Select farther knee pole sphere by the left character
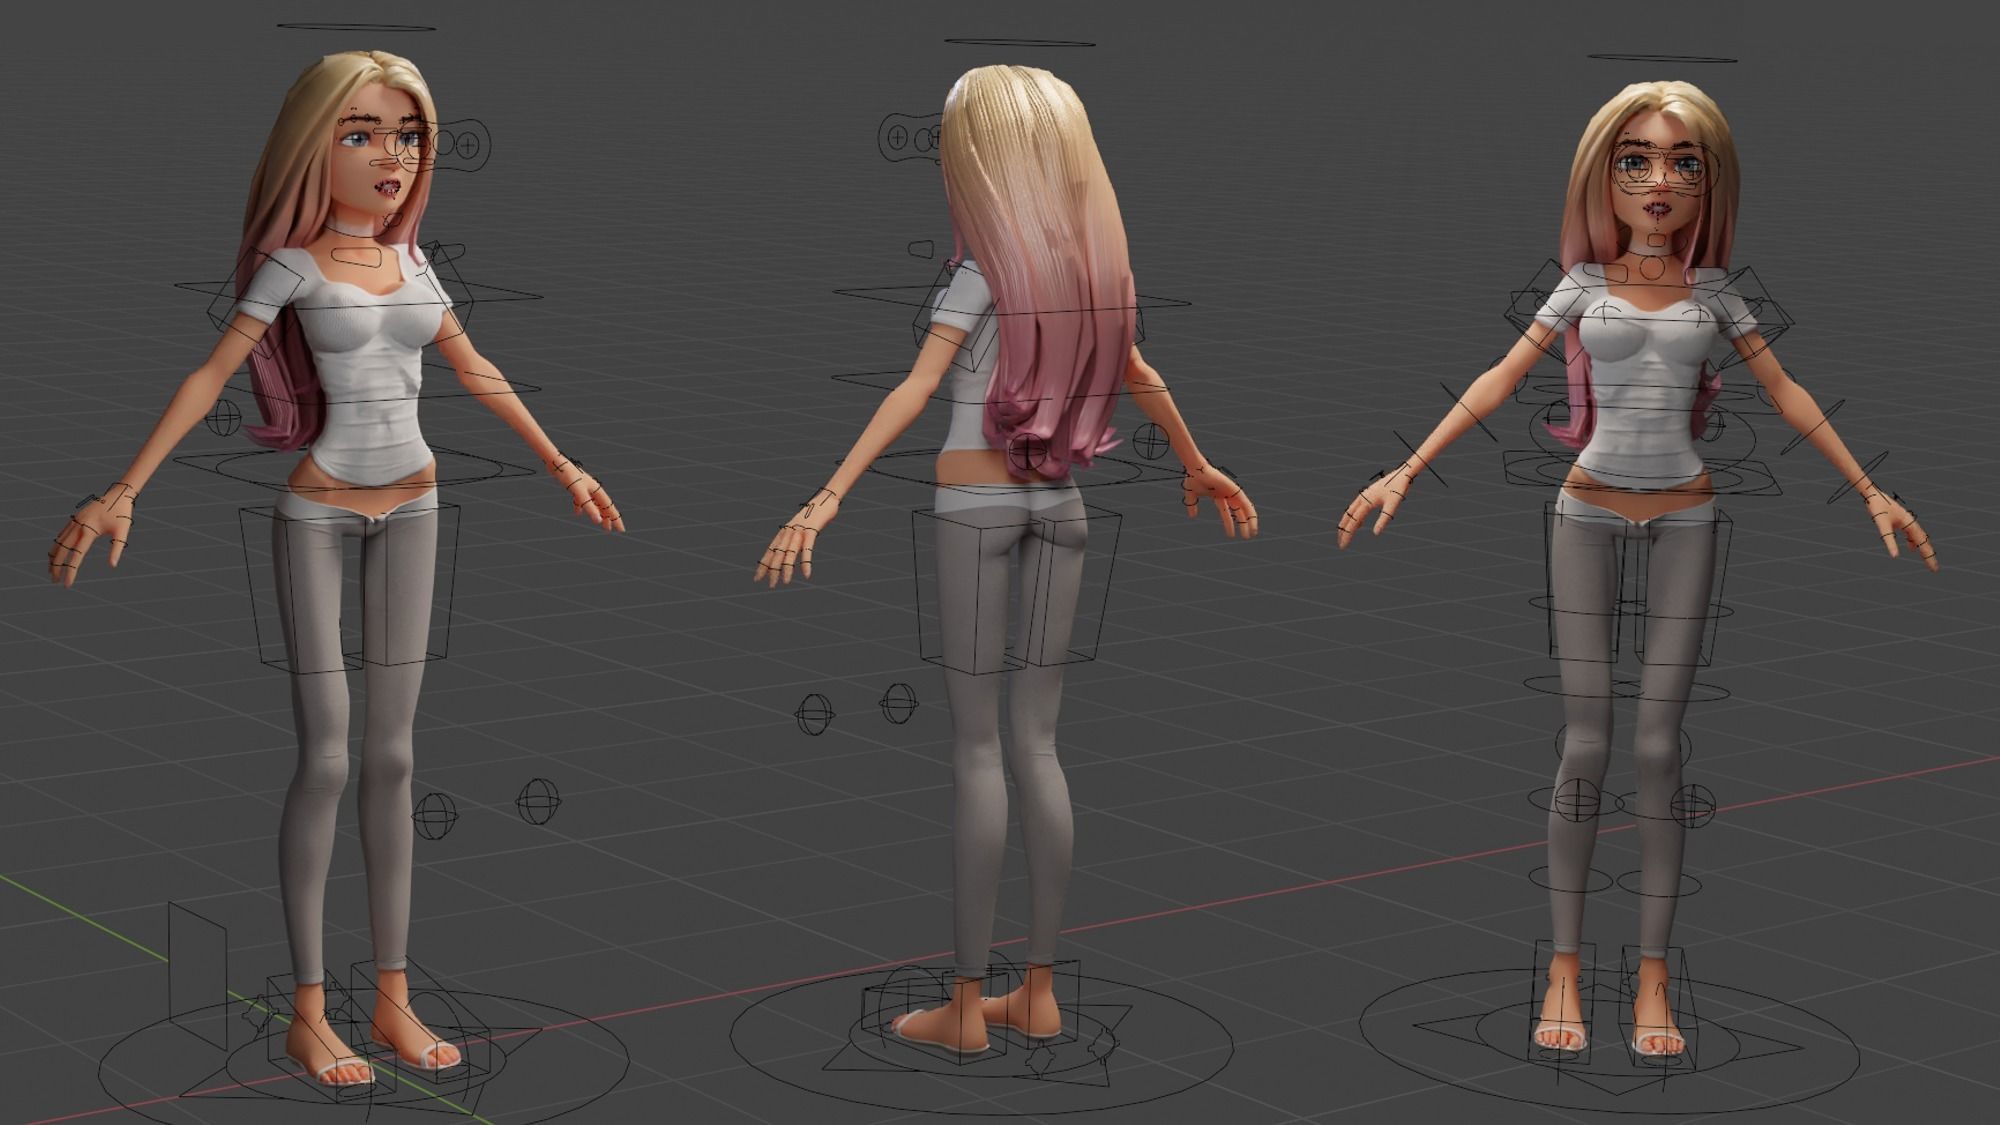Image resolution: width=2000 pixels, height=1125 pixels. tap(538, 800)
